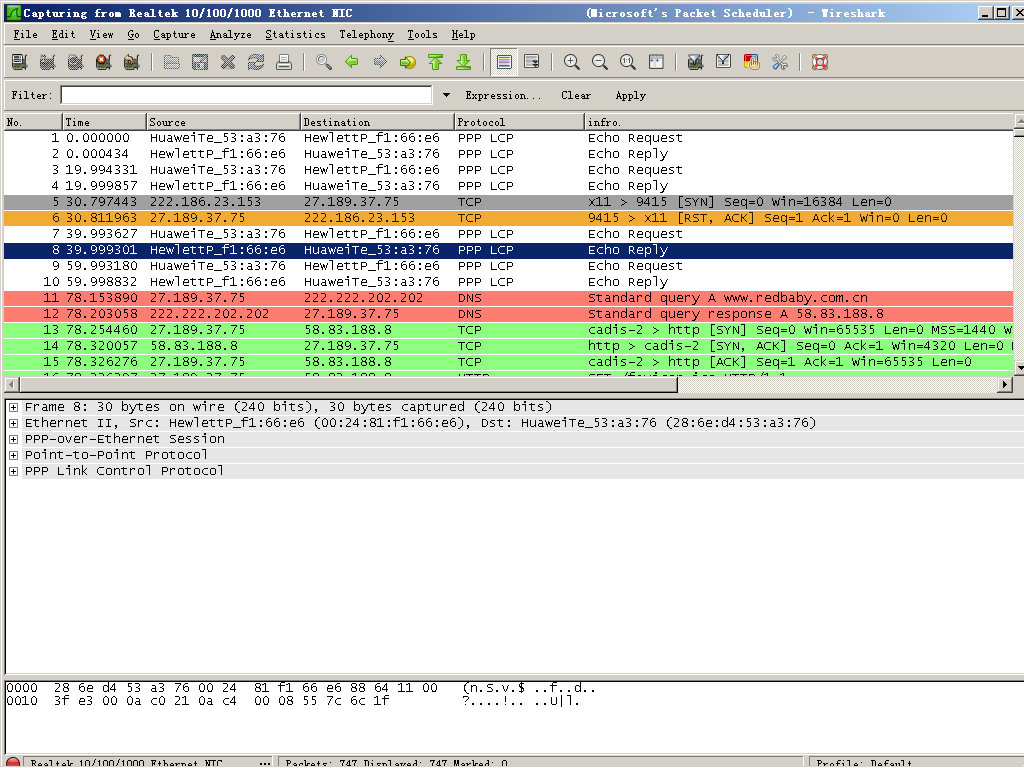The image size is (1024, 768).
Task: Expand Point-to-Point Protocol node
Action: 13,455
